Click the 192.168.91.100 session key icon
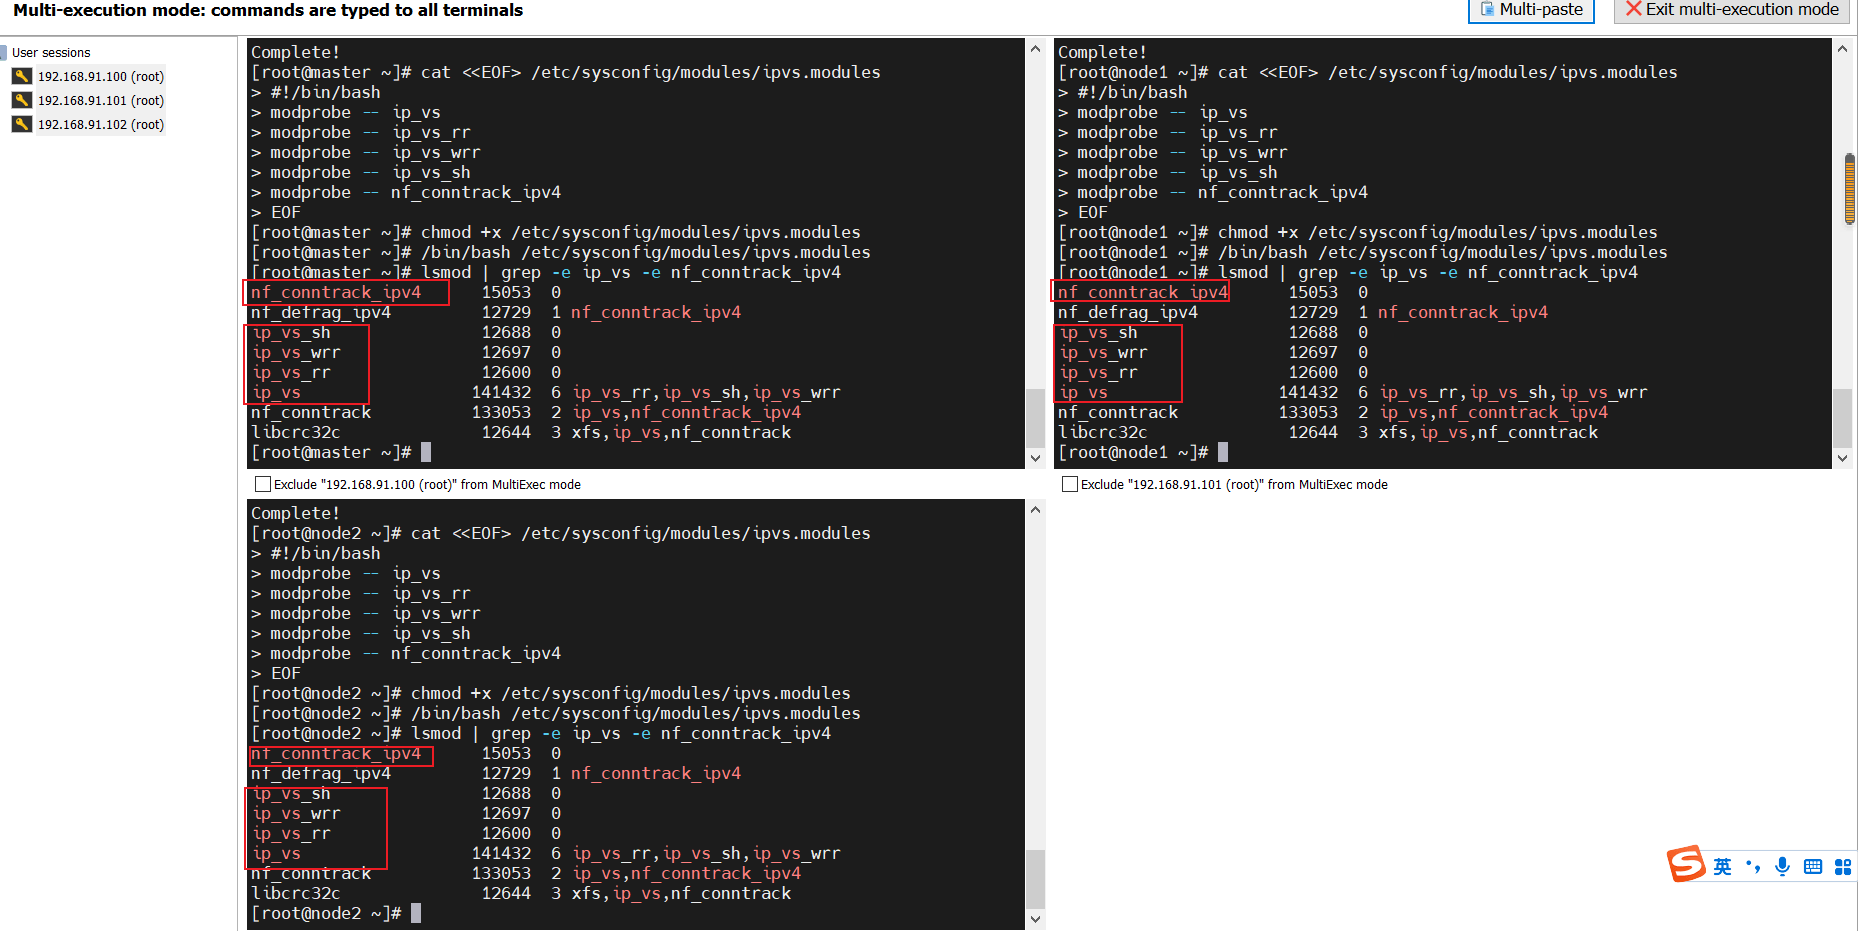 click(22, 76)
